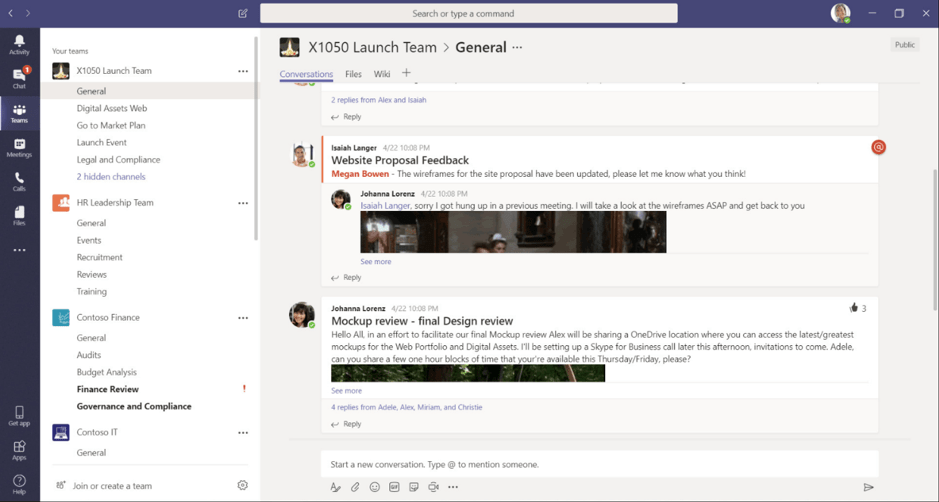Insert a GIF using the GIF icon
The width and height of the screenshot is (939, 502).
[x=394, y=487]
